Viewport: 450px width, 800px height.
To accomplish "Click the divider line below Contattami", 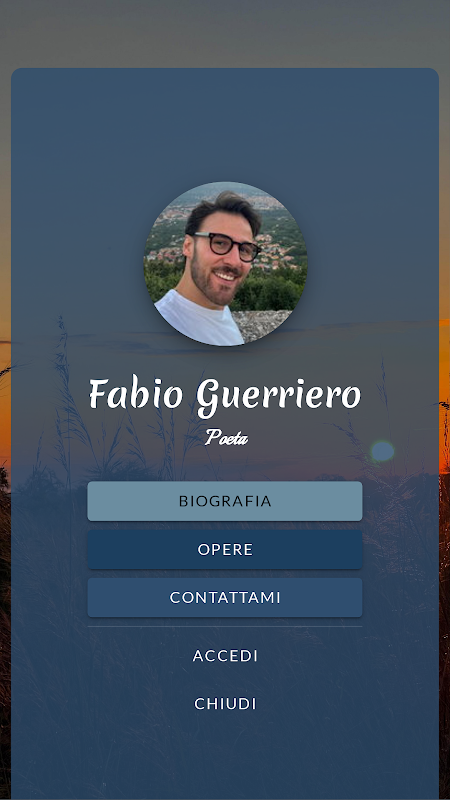I will point(224,627).
